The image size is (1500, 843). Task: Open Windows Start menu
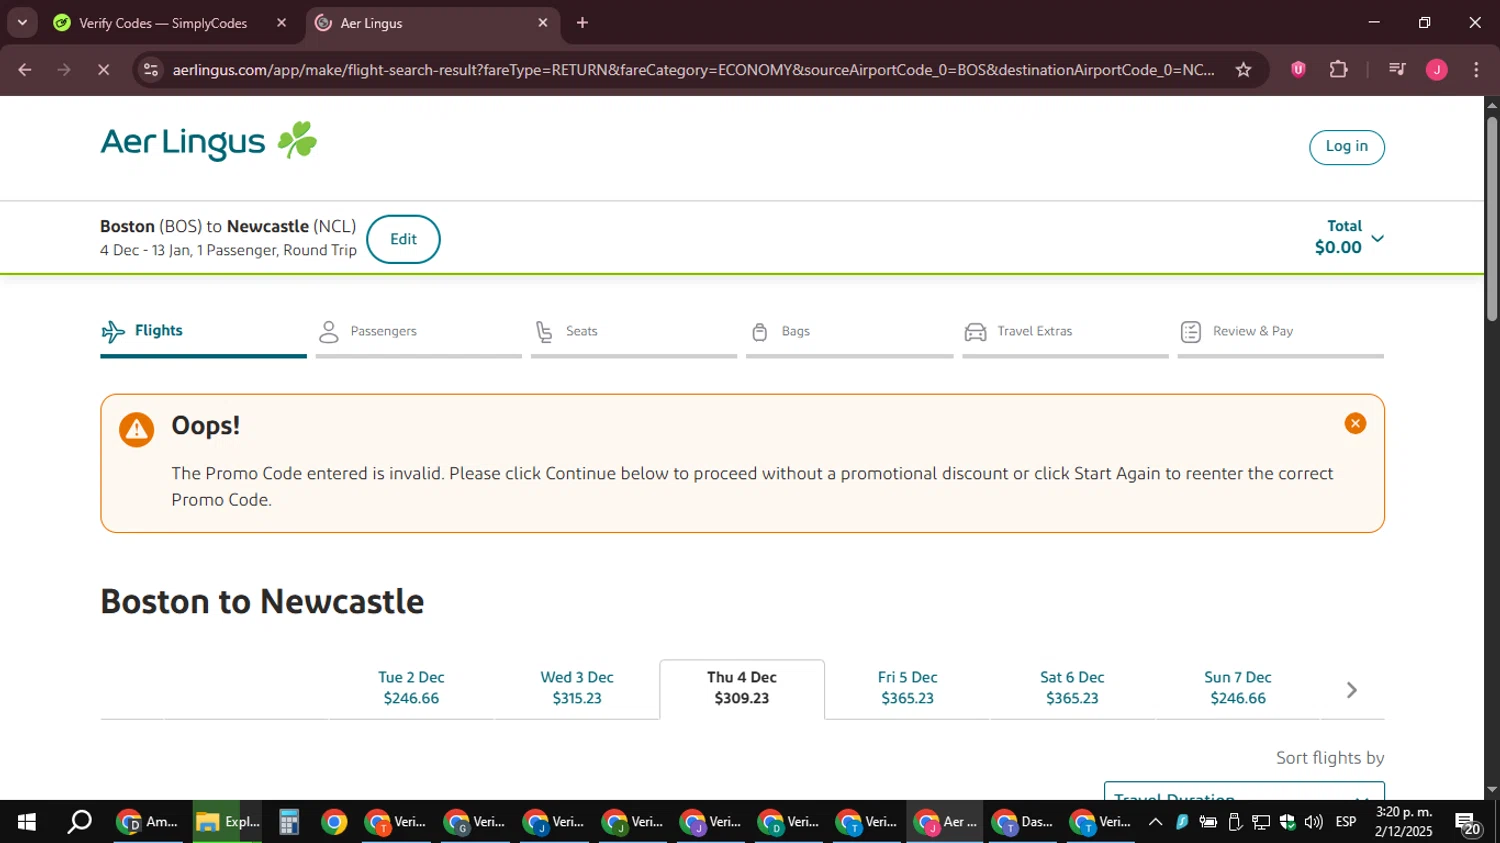pyautogui.click(x=27, y=822)
